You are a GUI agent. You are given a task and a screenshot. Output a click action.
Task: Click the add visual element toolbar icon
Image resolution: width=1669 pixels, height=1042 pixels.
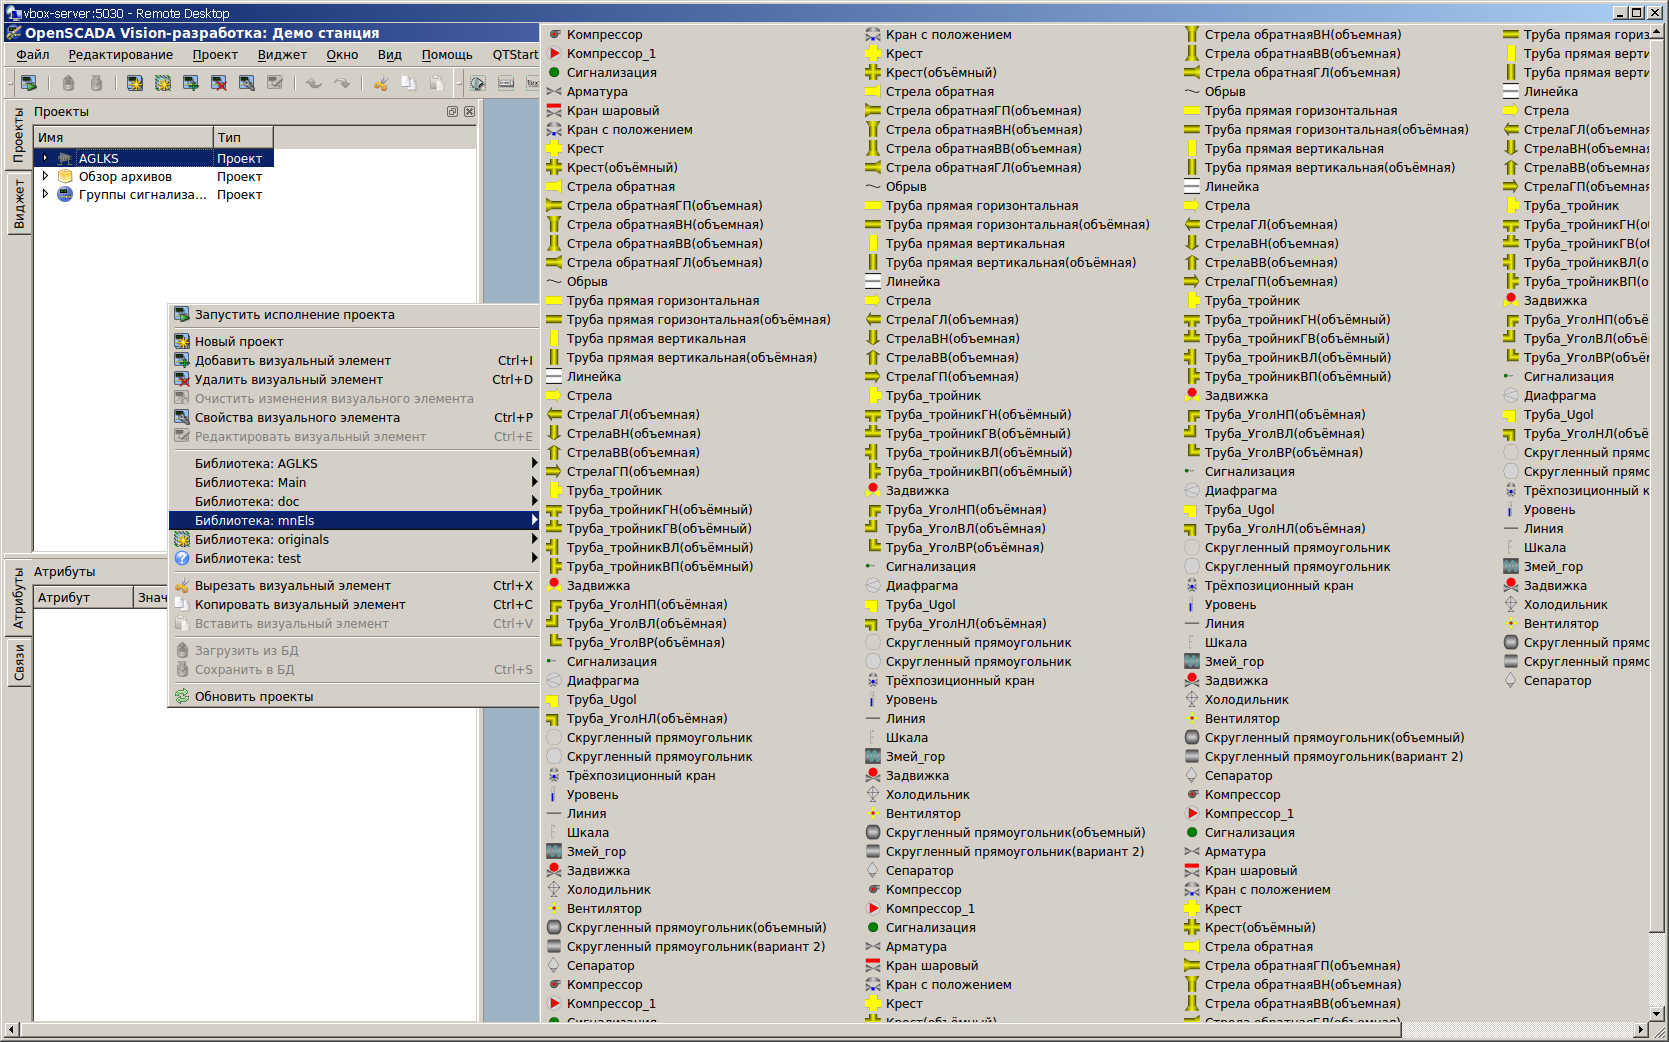point(191,83)
